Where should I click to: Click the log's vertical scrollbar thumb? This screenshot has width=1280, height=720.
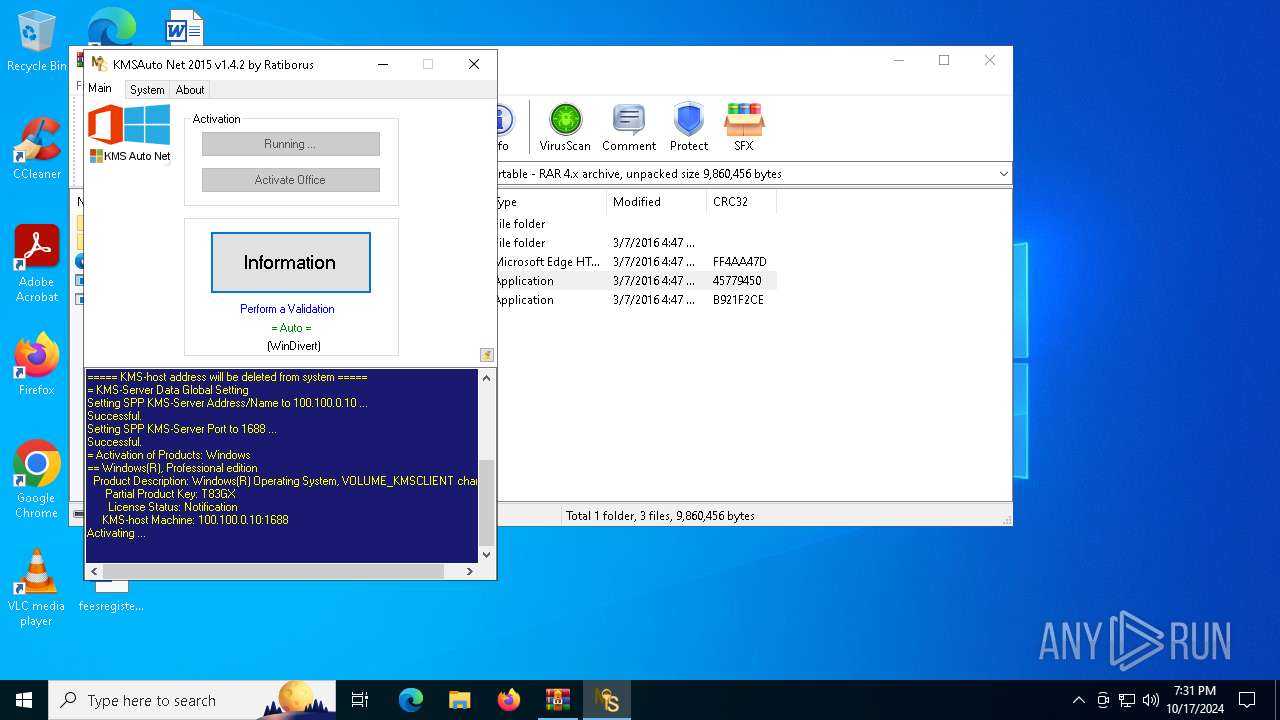coord(487,501)
